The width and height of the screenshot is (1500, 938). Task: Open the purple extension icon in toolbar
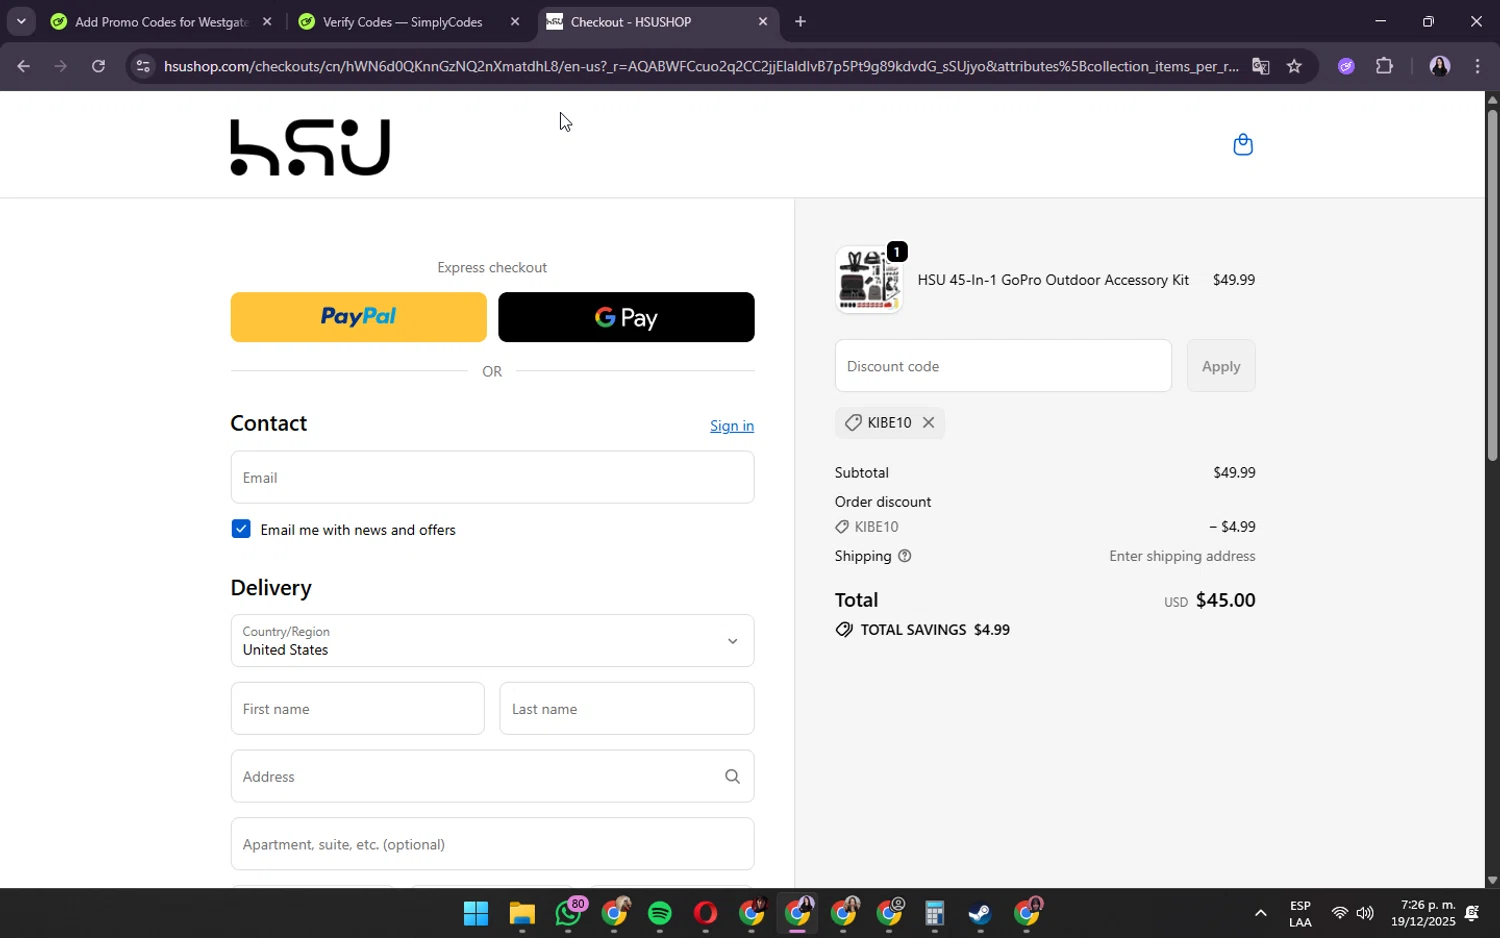click(x=1346, y=66)
